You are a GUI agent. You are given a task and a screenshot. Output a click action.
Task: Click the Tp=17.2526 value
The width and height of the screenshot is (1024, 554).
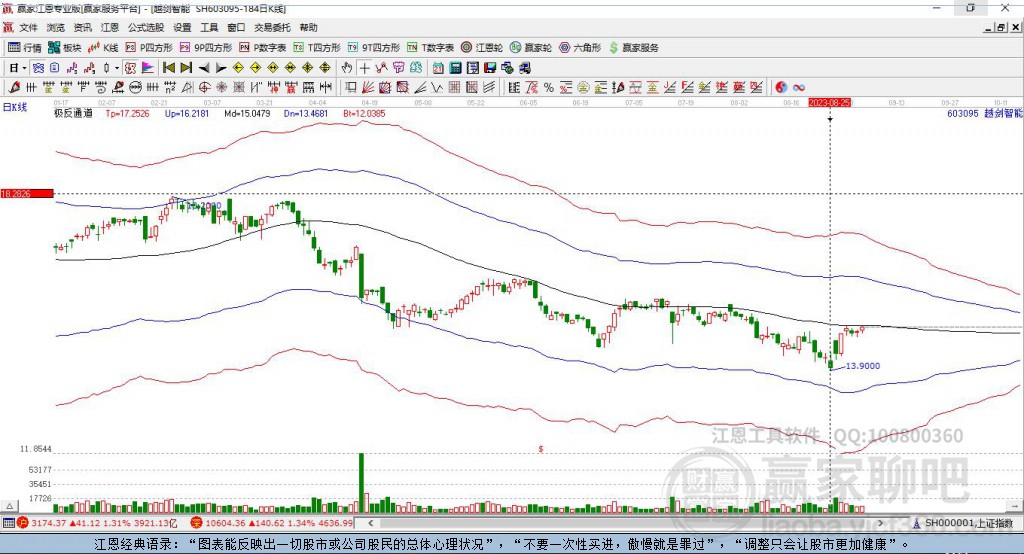[x=127, y=113]
